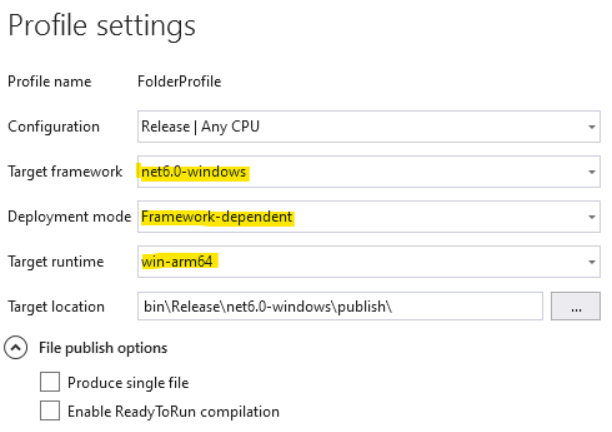Collapse the File publish options chevron icon
Screen dimensions: 612x432
pos(17,348)
